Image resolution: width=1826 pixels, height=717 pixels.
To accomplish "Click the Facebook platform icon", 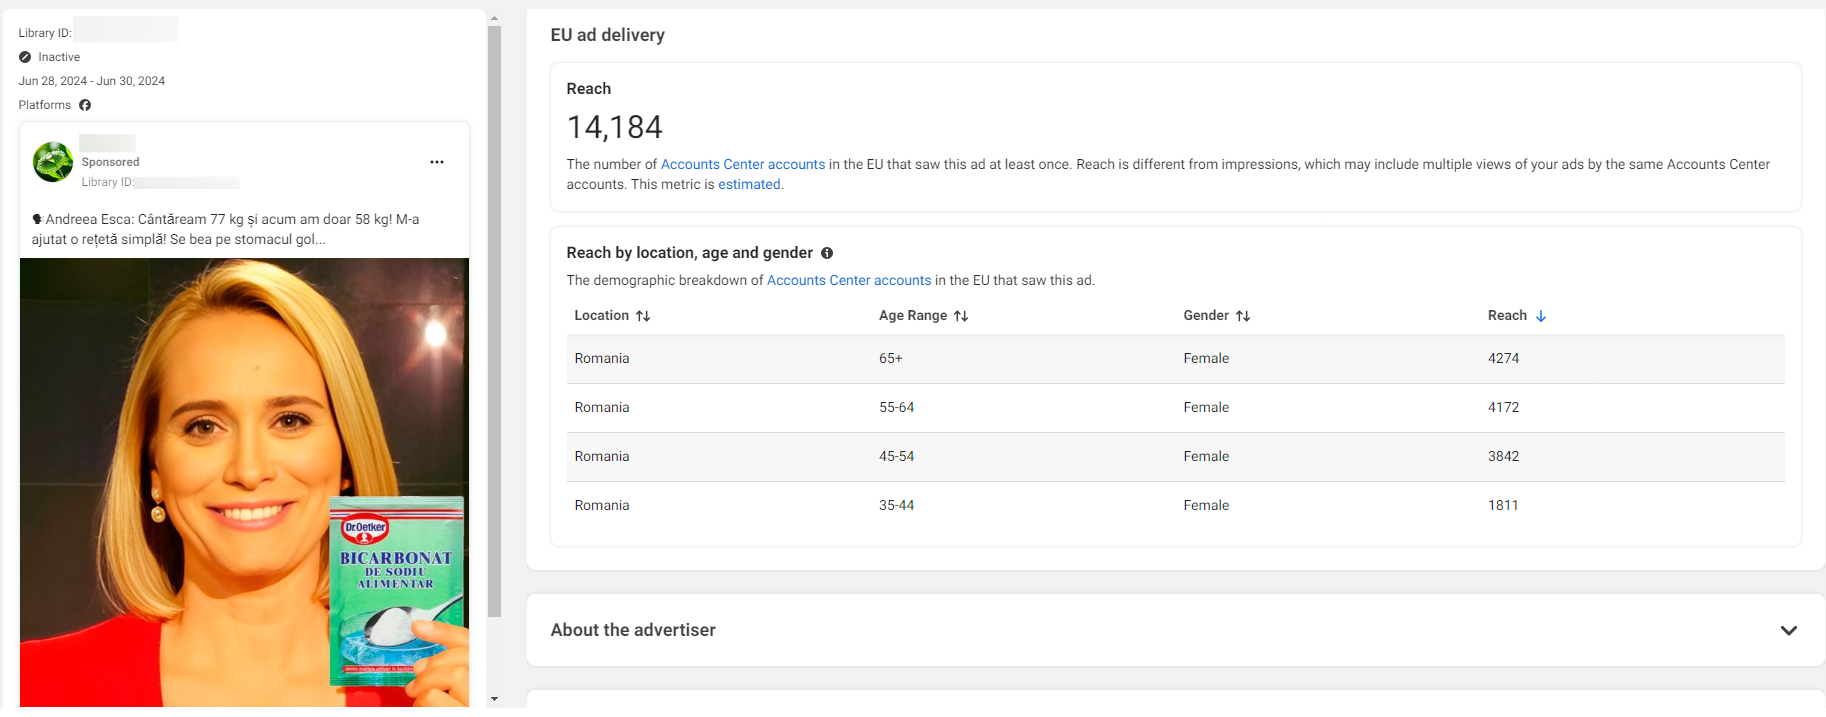I will click(x=85, y=105).
